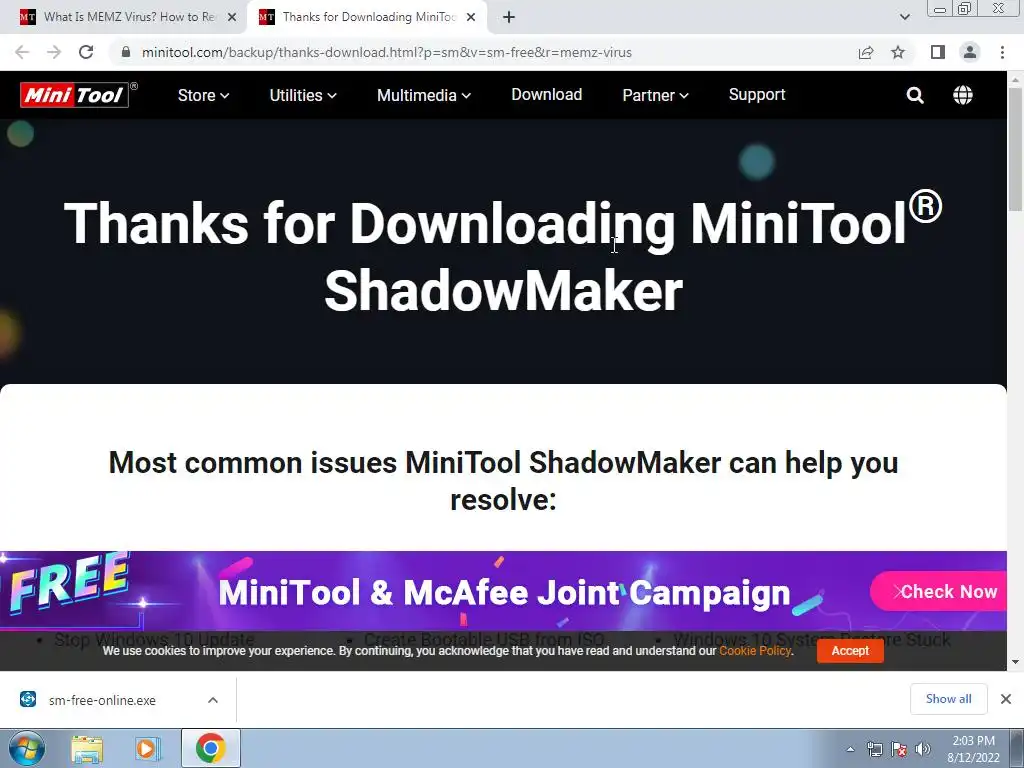Go back to the previous page

pos(22,52)
